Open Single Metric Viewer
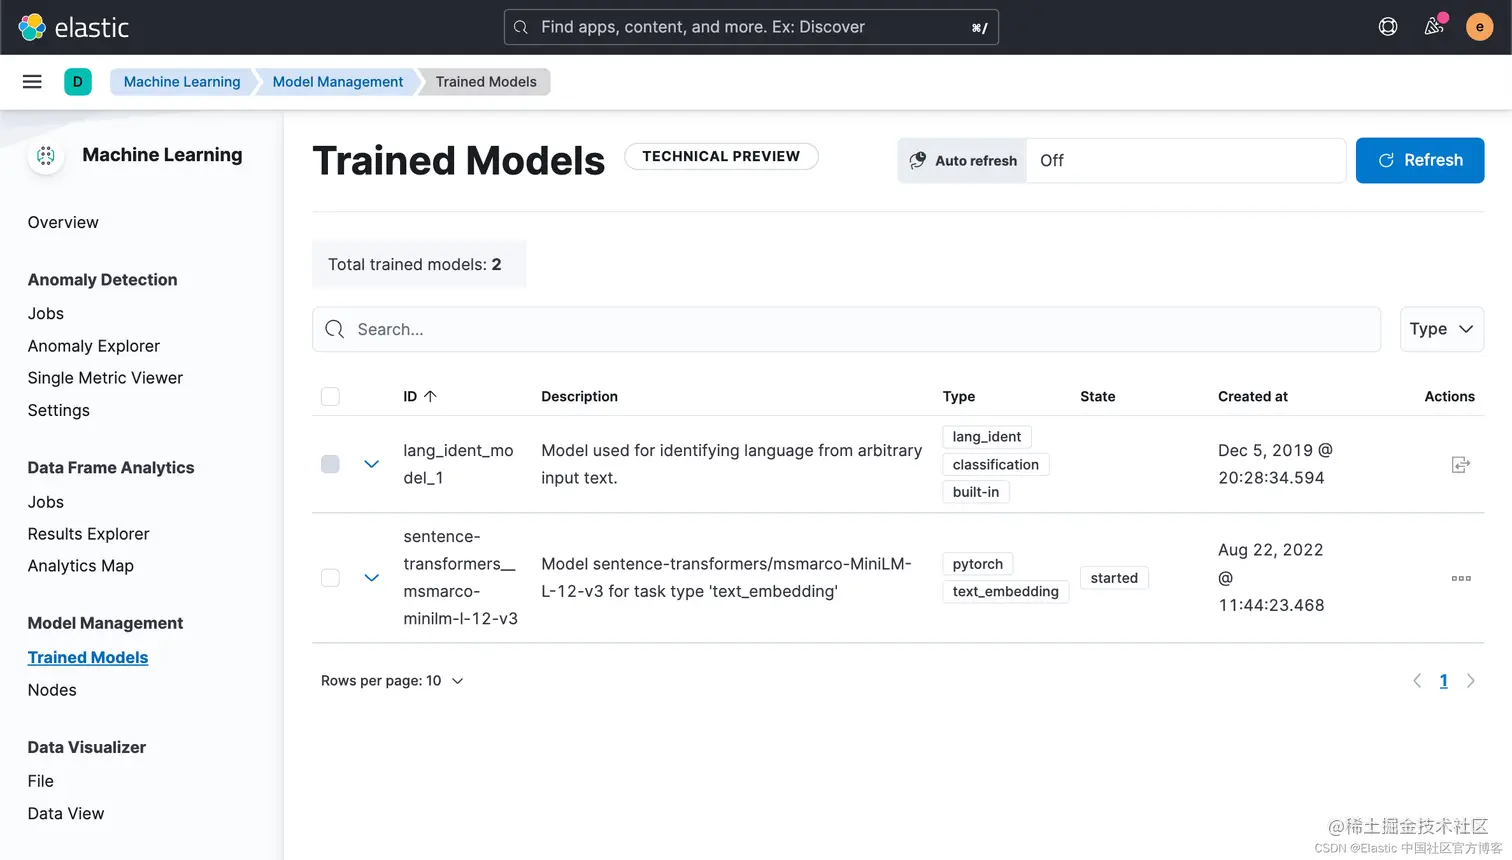Viewport: 1512px width, 860px height. [105, 378]
